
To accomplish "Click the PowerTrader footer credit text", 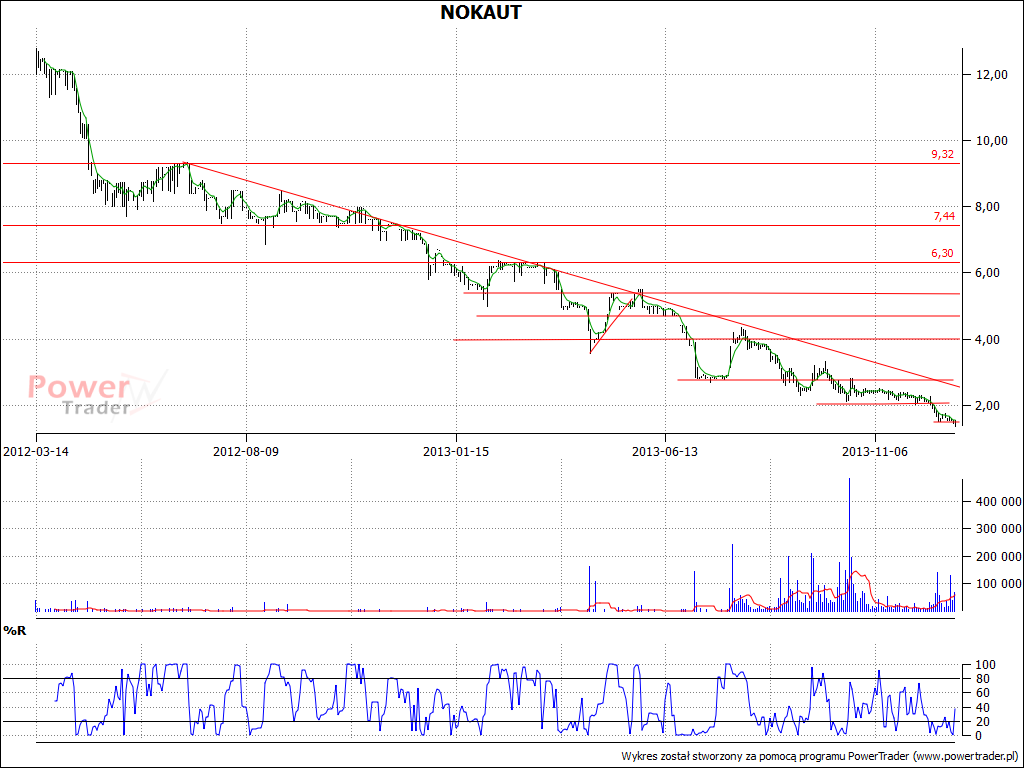I will coord(822,757).
